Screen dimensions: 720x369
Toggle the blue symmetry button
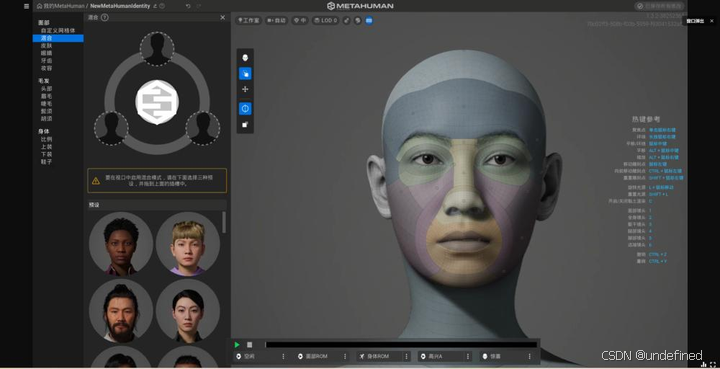(x=245, y=109)
